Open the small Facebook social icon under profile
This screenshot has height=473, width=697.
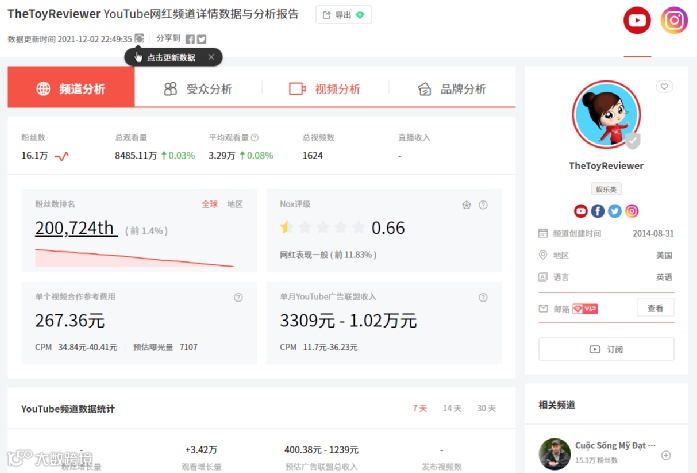coord(597,211)
